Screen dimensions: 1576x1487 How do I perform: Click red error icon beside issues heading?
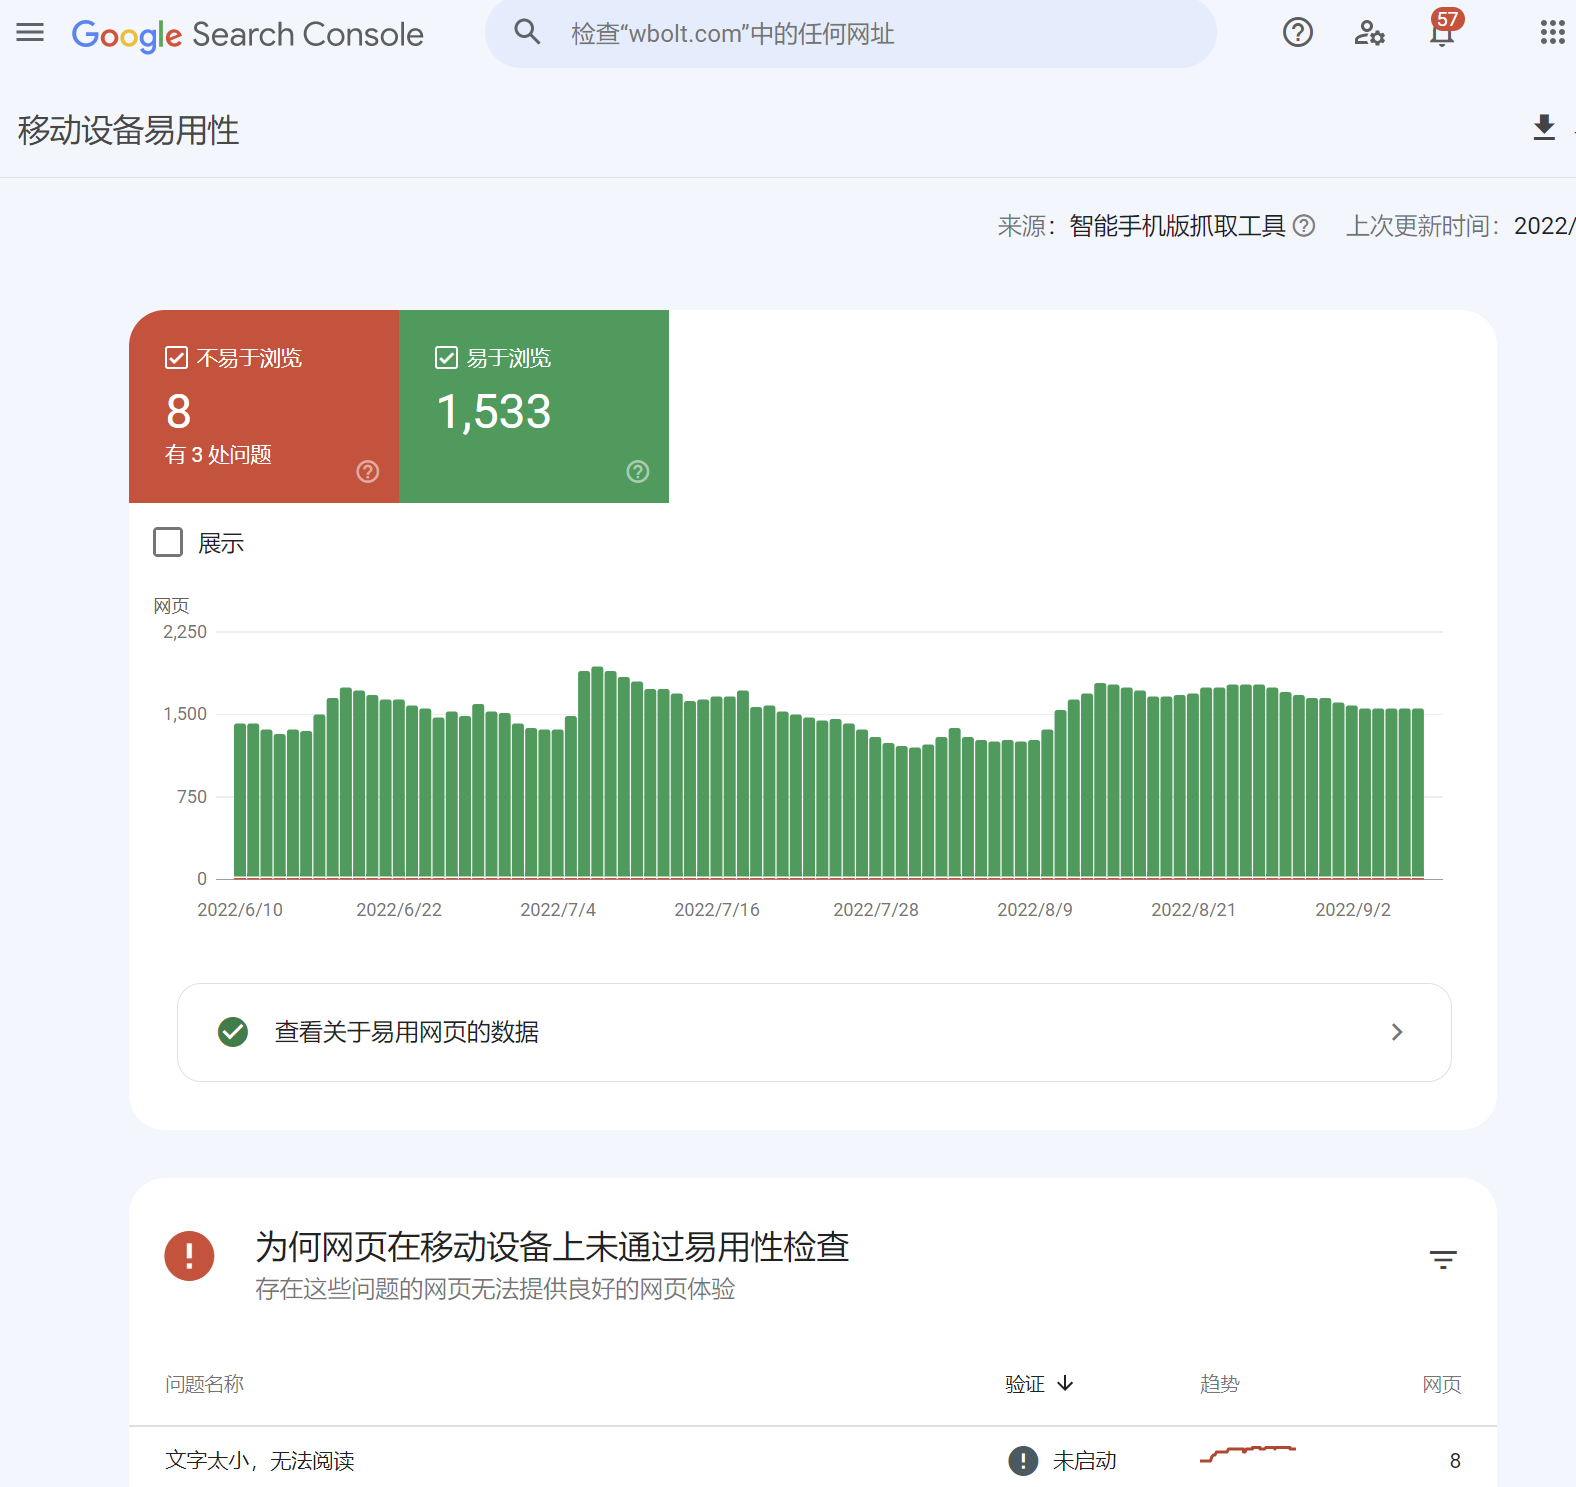pos(189,1256)
